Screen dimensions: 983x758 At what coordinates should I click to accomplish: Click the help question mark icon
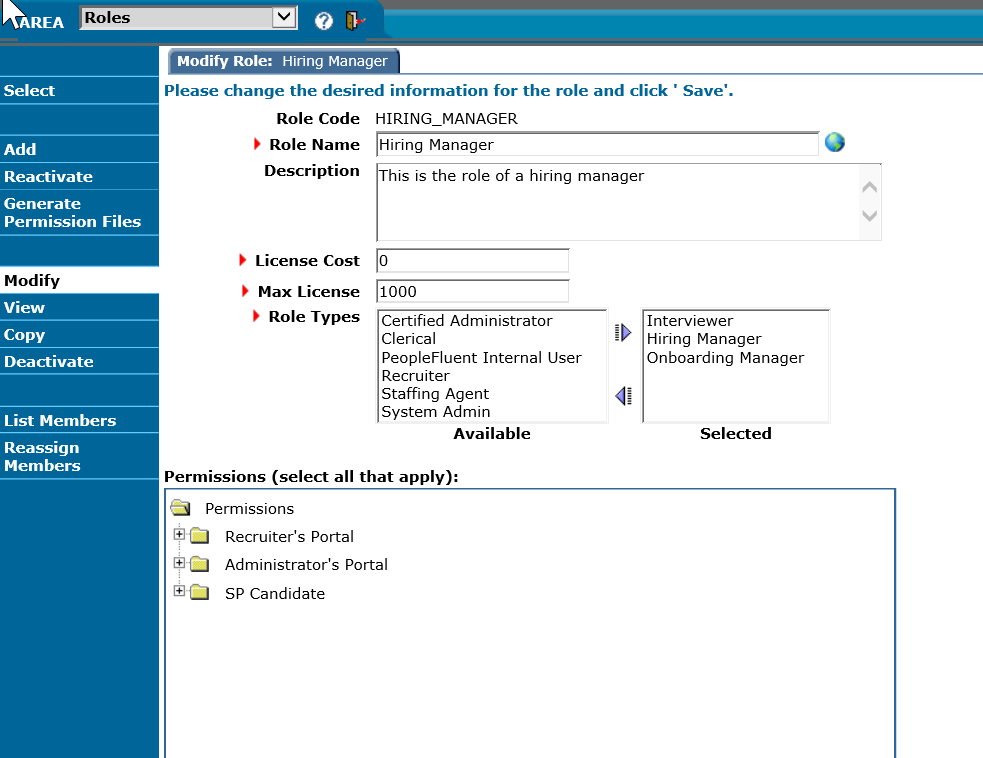tap(323, 21)
